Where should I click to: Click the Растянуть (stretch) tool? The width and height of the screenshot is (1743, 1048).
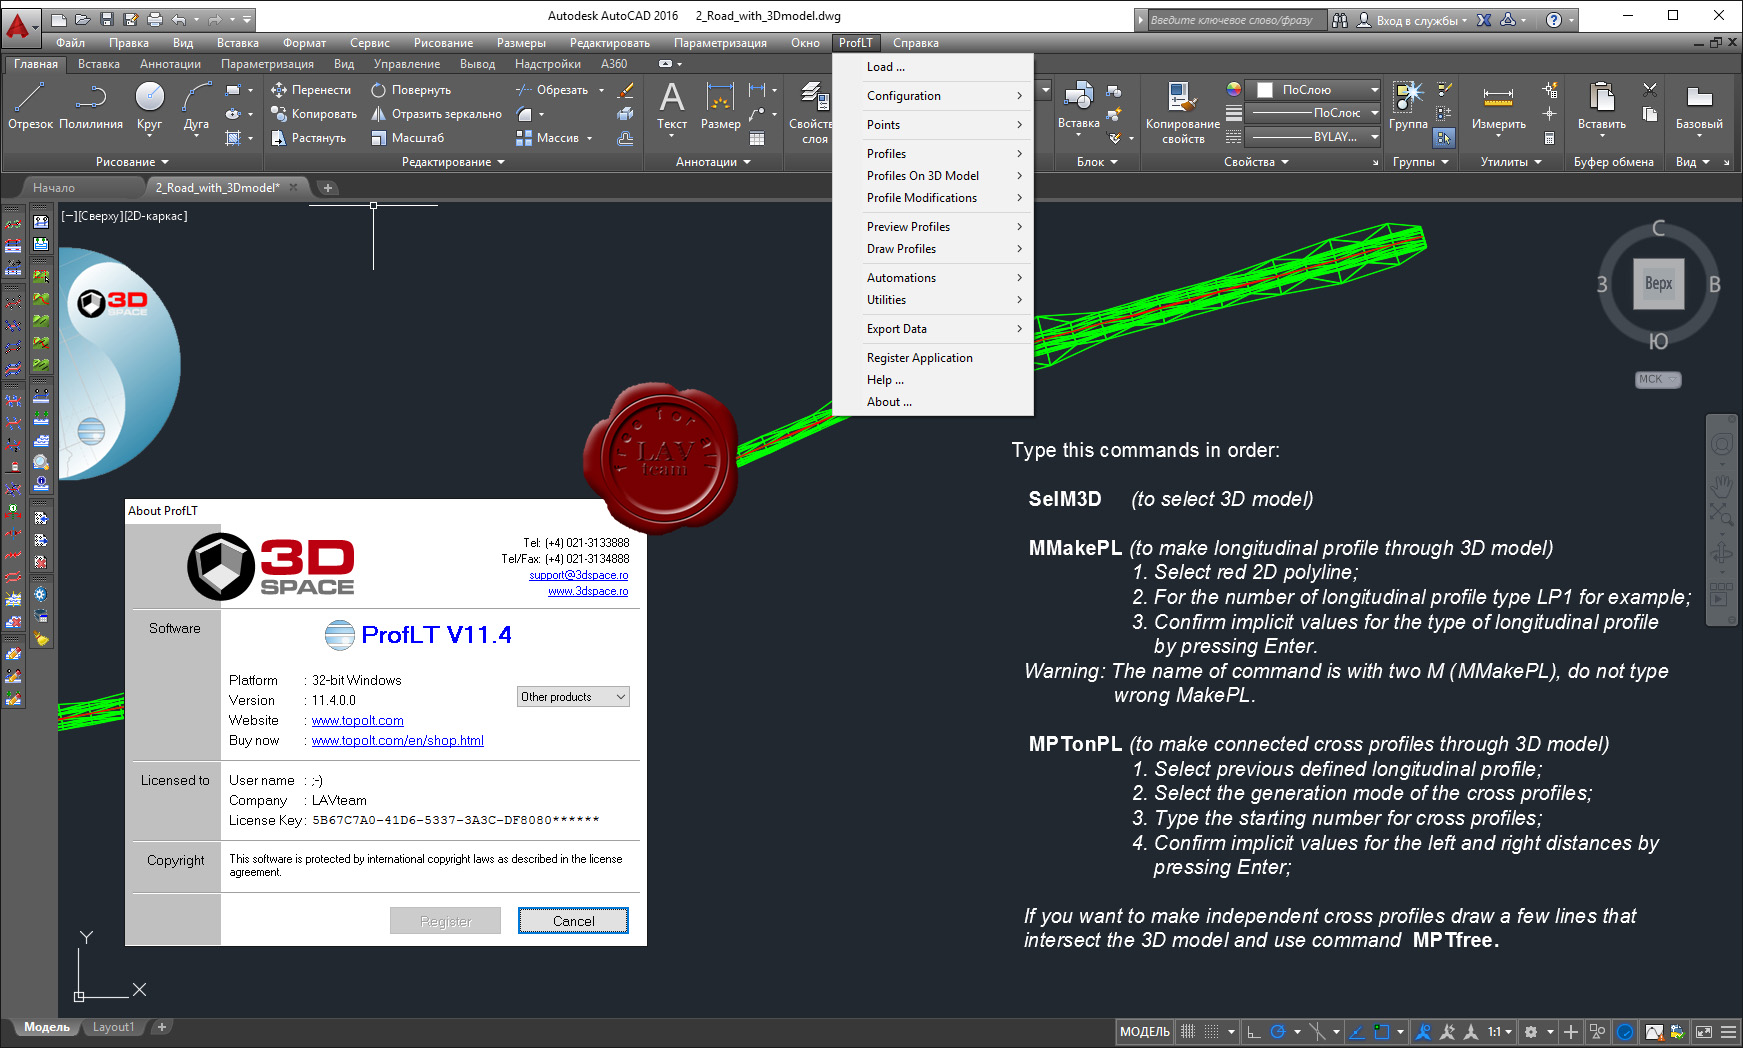point(308,138)
